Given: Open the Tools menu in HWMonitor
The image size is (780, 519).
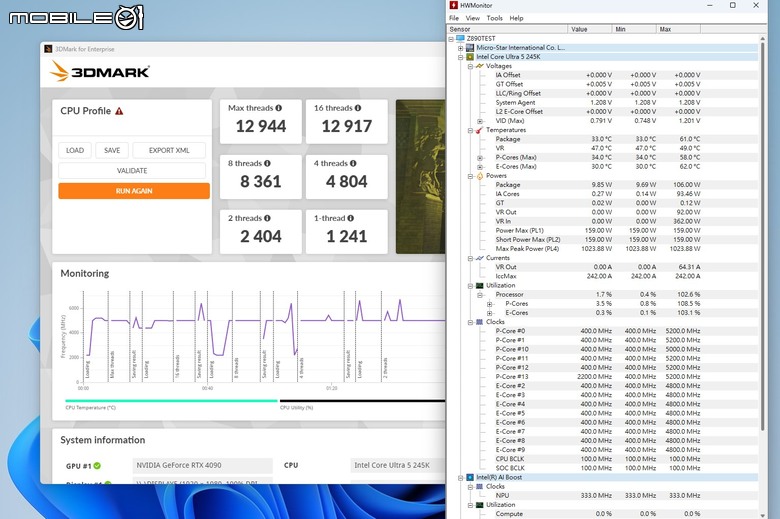Looking at the screenshot, I should [494, 18].
